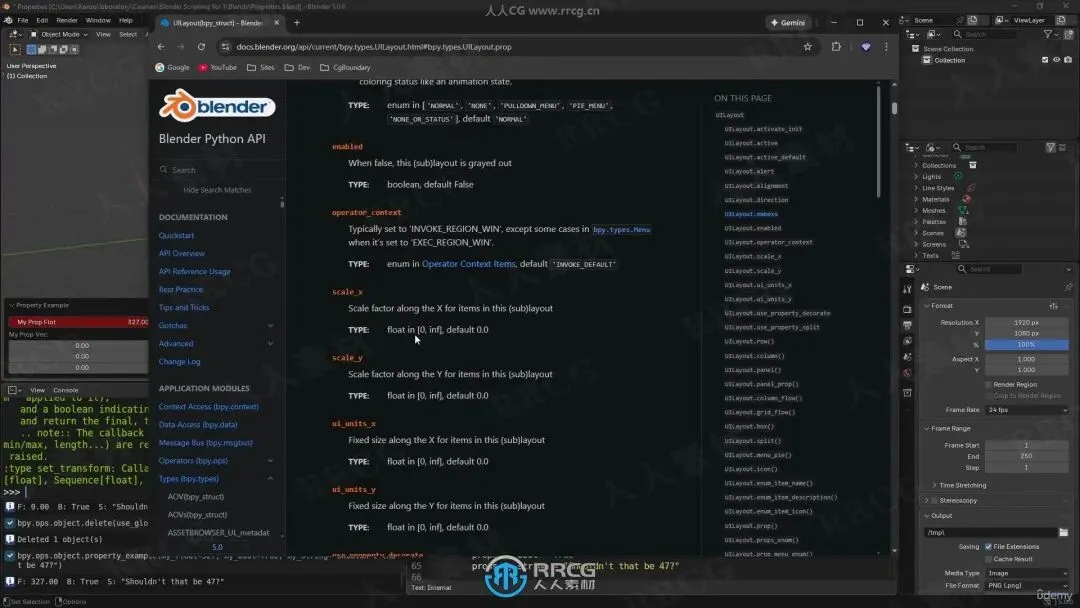Go back in the browser

[161, 47]
